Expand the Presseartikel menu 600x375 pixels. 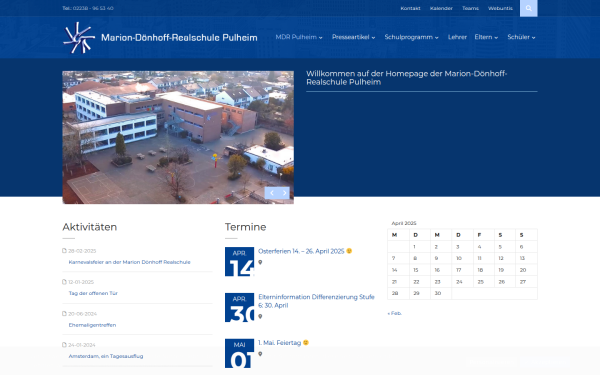(x=353, y=37)
